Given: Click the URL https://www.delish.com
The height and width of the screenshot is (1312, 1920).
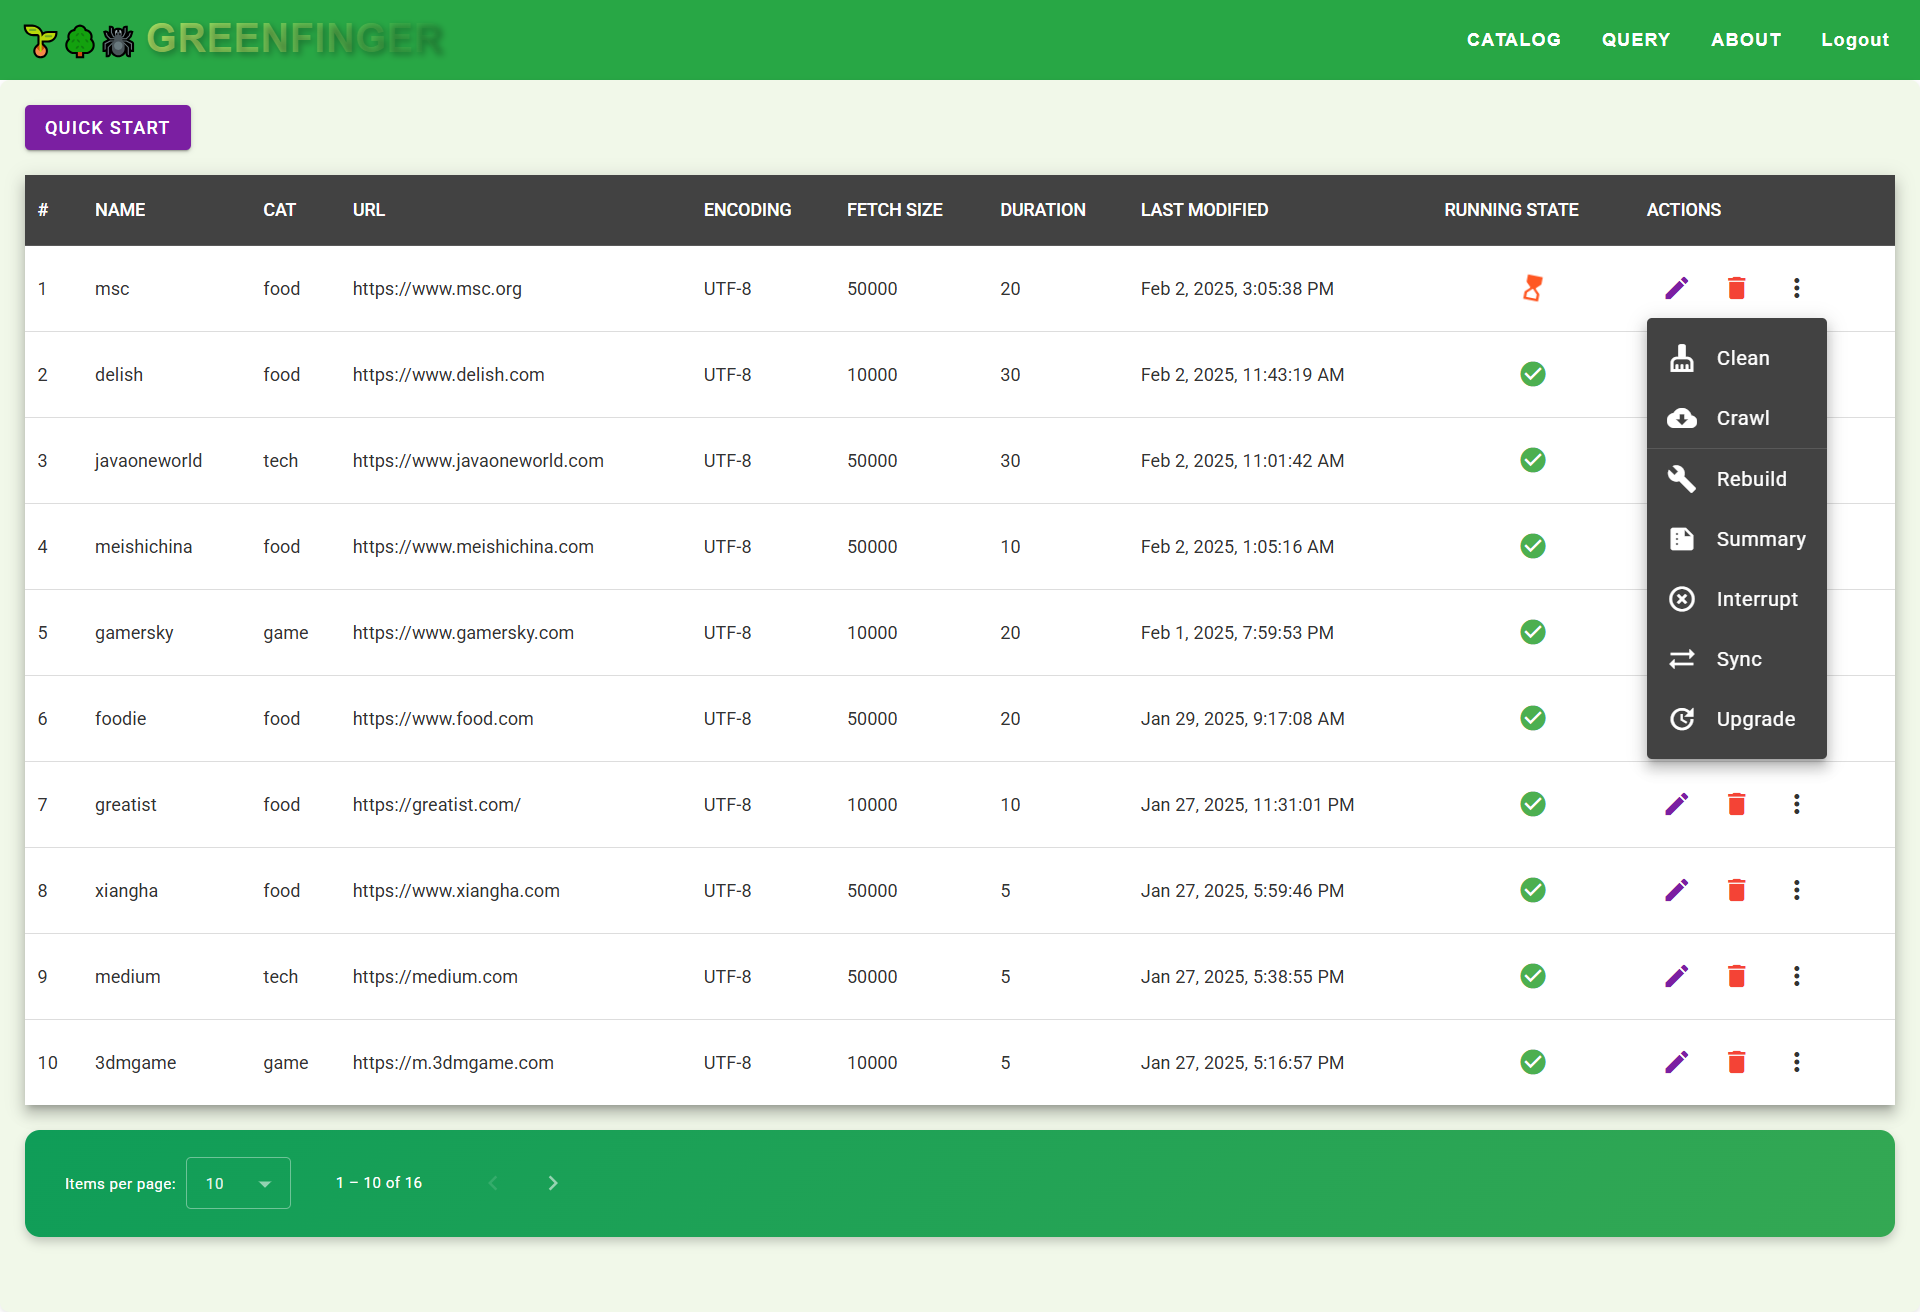Looking at the screenshot, I should point(448,375).
